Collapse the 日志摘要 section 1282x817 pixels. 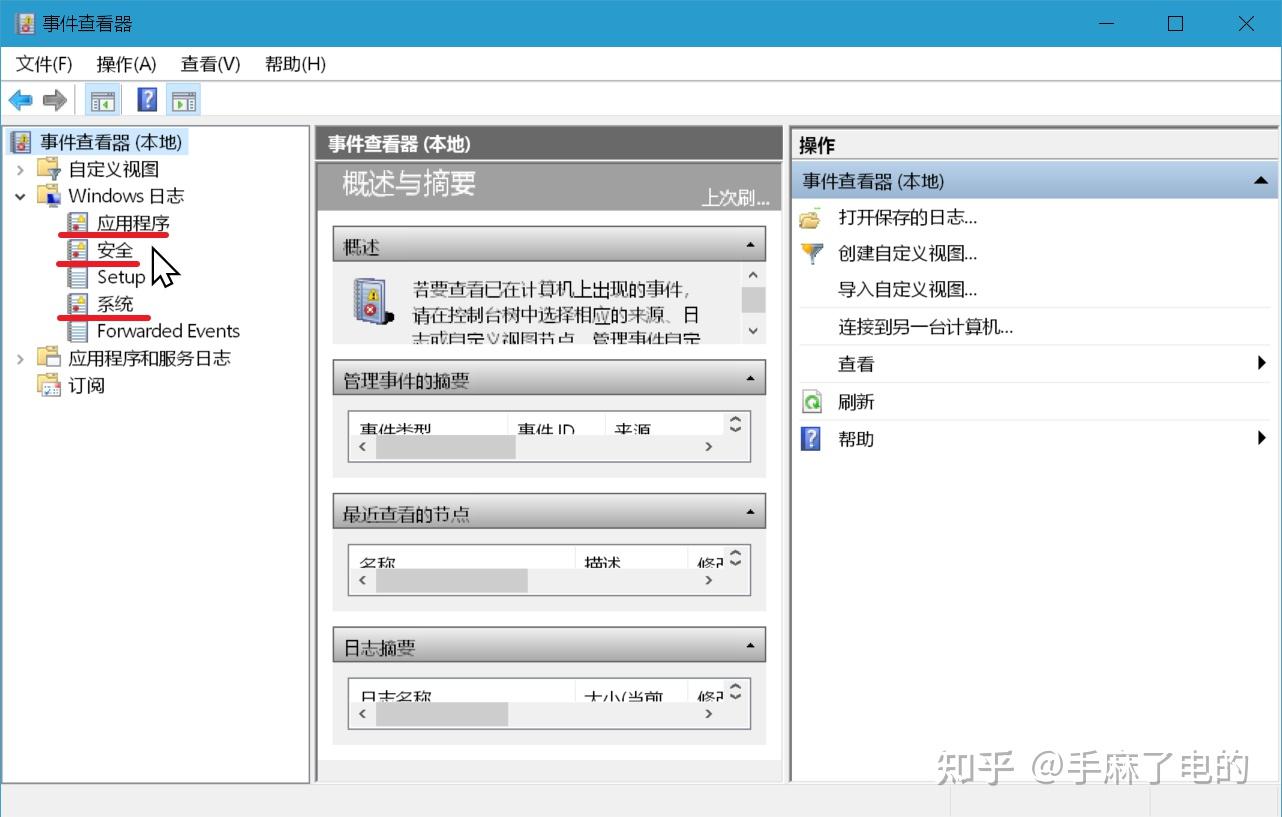750,647
